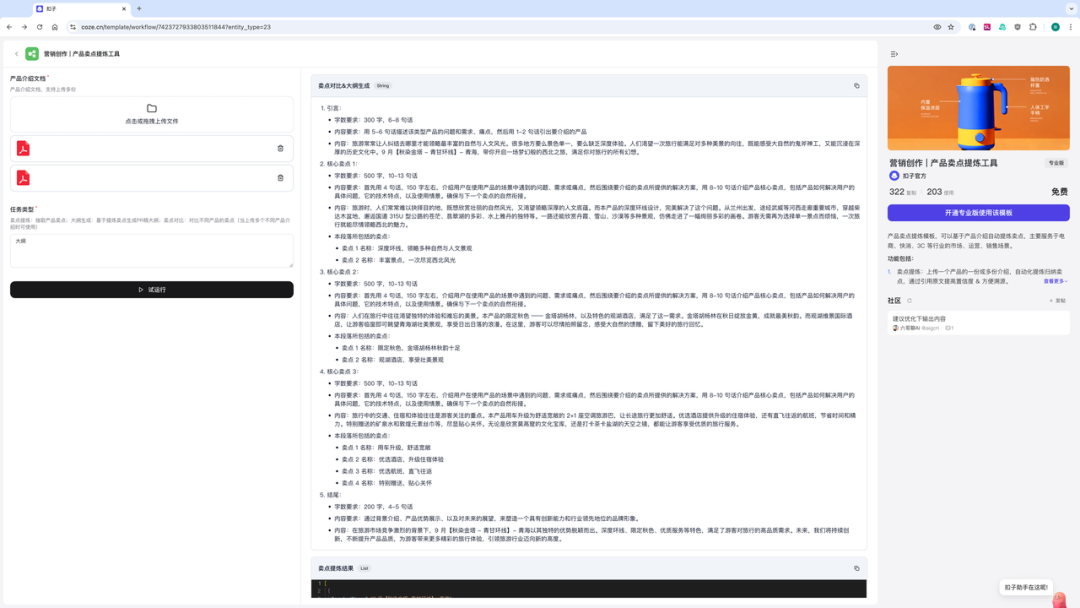Focus the 任务类型 text input field

point(152,251)
